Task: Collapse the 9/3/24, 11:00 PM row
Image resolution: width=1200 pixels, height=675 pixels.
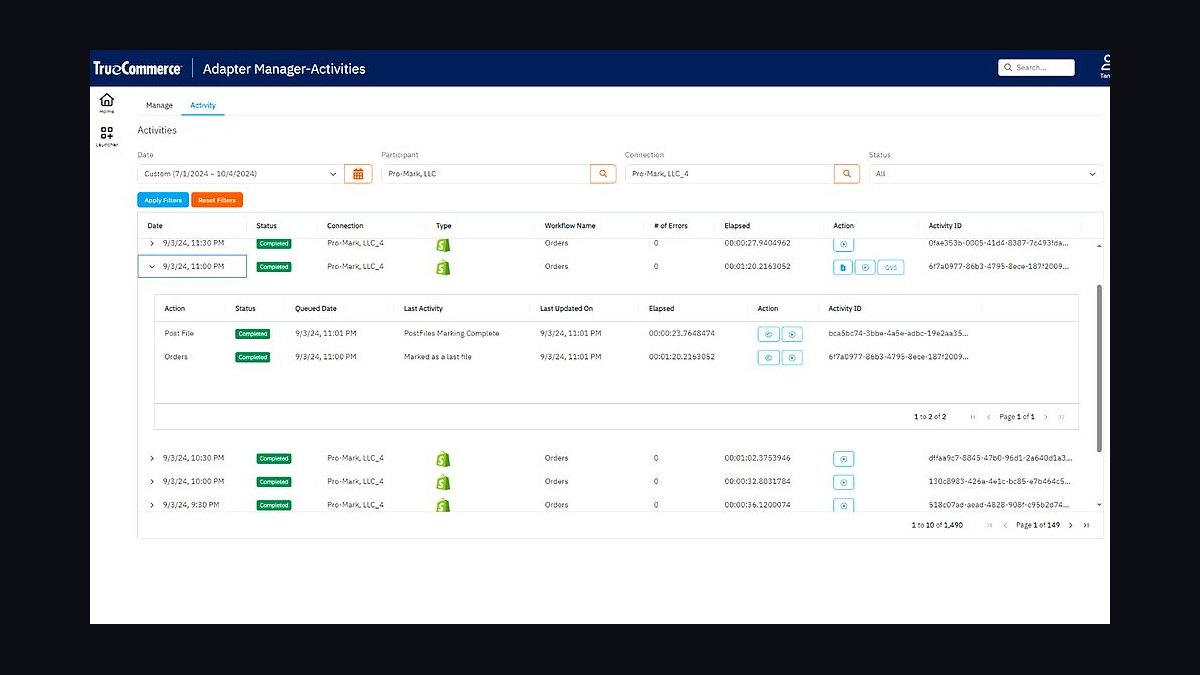Action: pos(152,267)
